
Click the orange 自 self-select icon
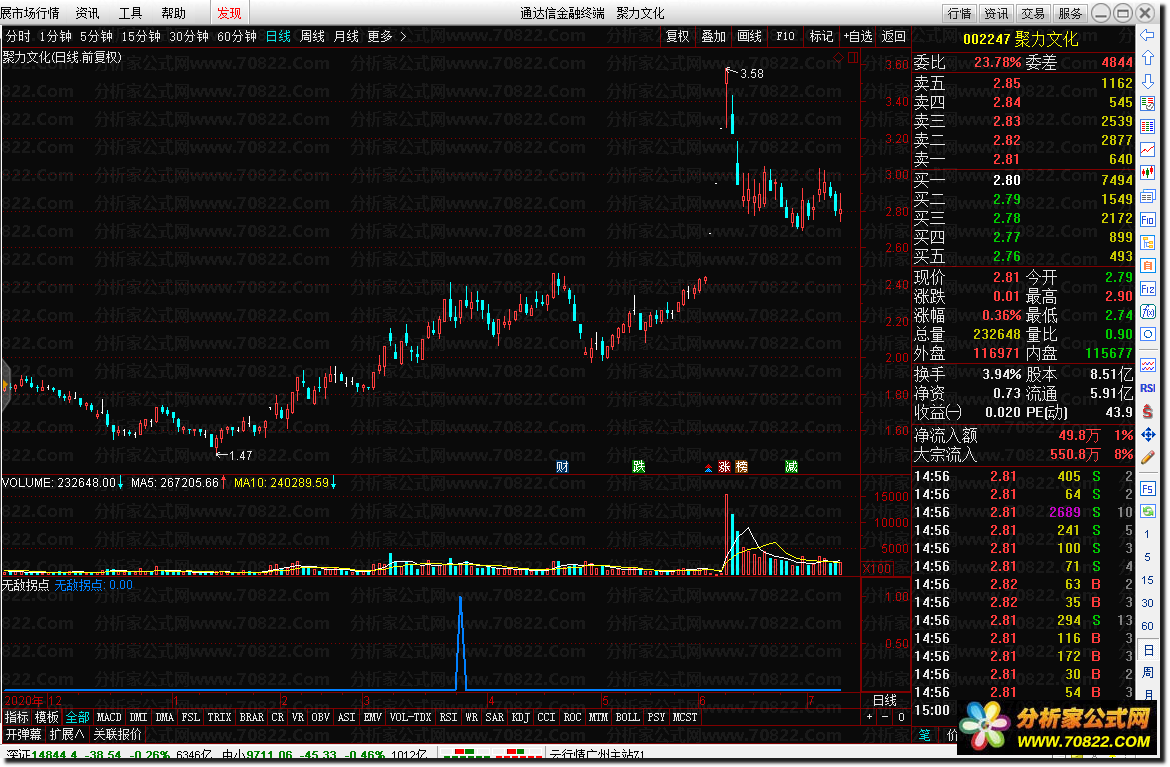tap(1148, 266)
